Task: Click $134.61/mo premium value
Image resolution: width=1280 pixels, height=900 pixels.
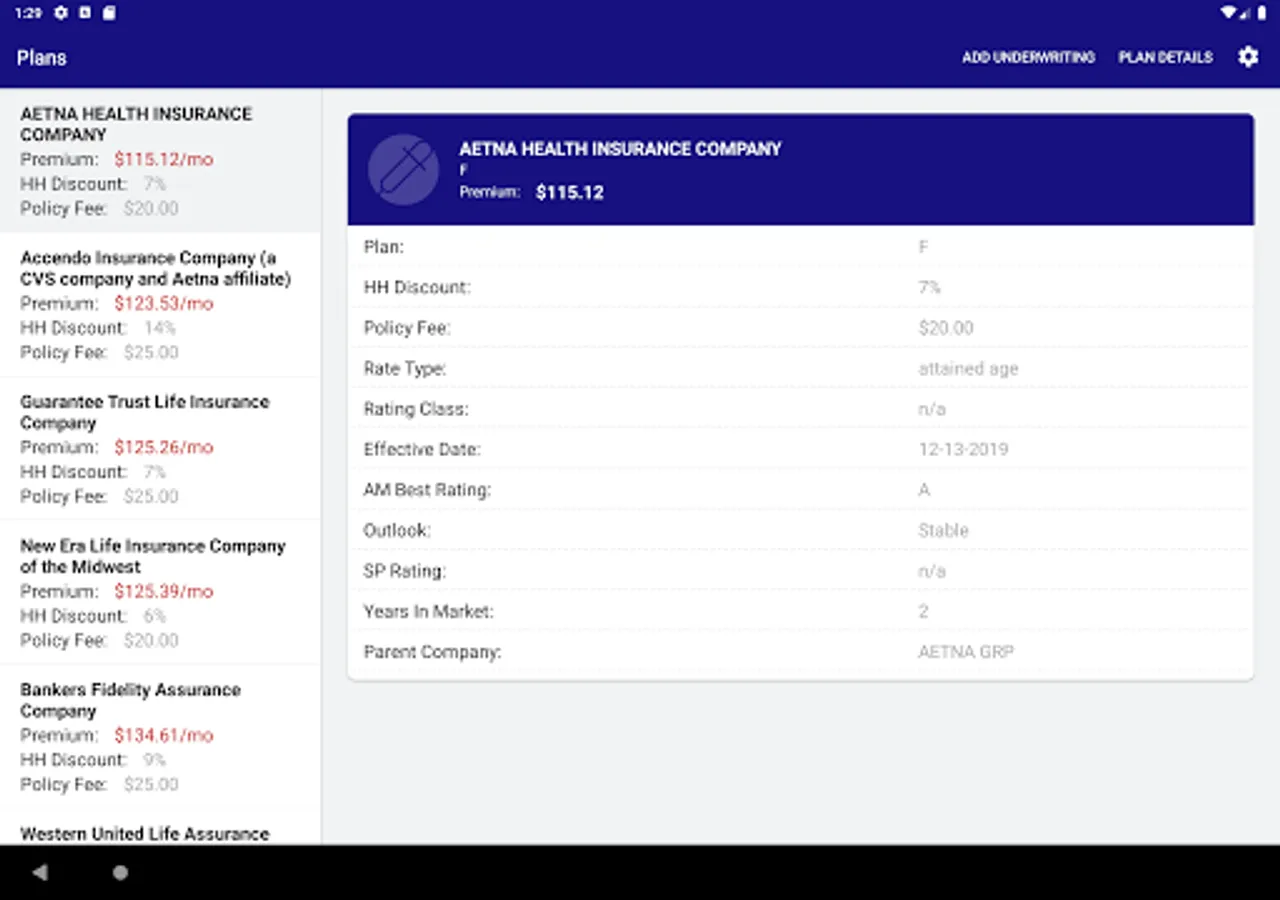Action: tap(164, 735)
